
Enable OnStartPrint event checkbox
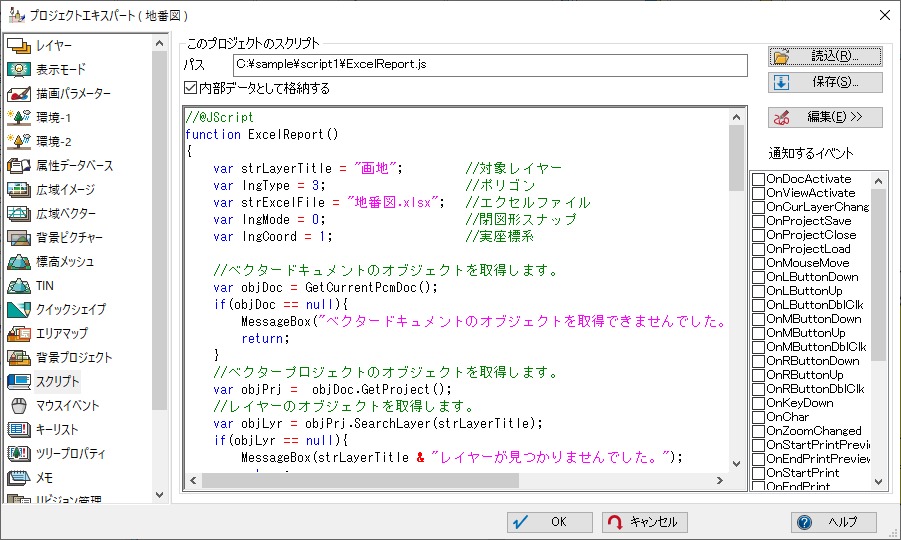click(758, 473)
